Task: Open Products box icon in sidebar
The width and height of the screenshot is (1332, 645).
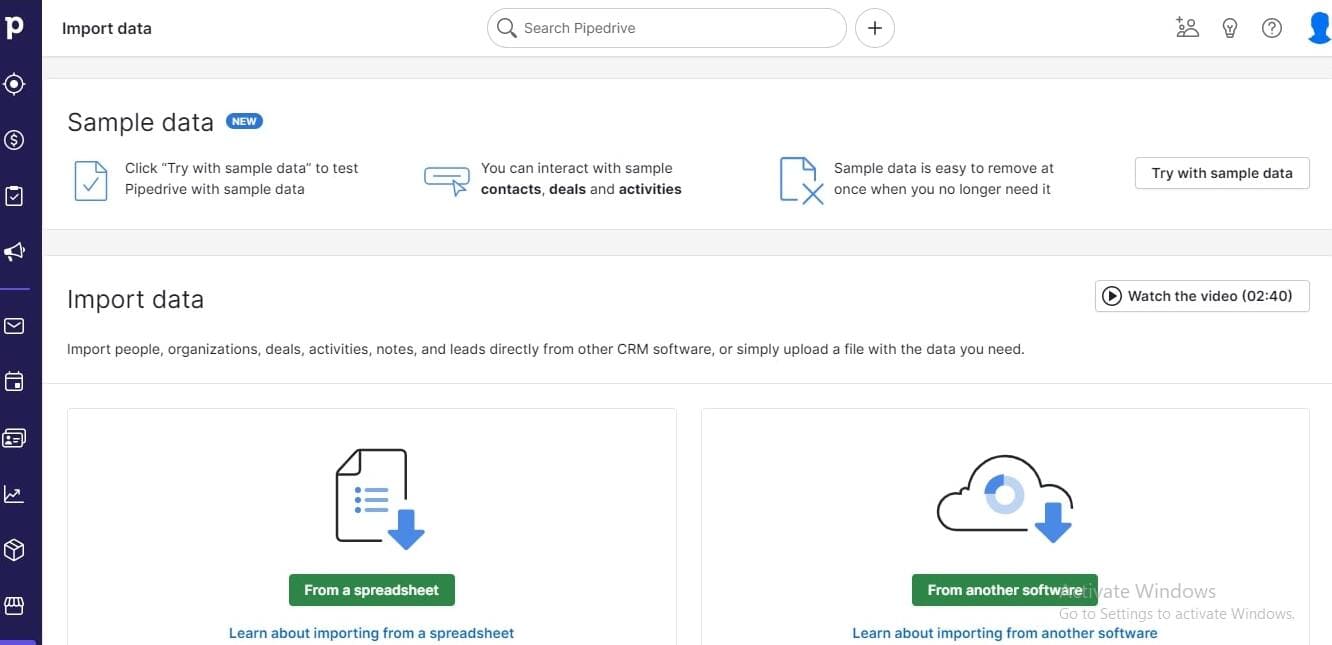Action: 14,550
